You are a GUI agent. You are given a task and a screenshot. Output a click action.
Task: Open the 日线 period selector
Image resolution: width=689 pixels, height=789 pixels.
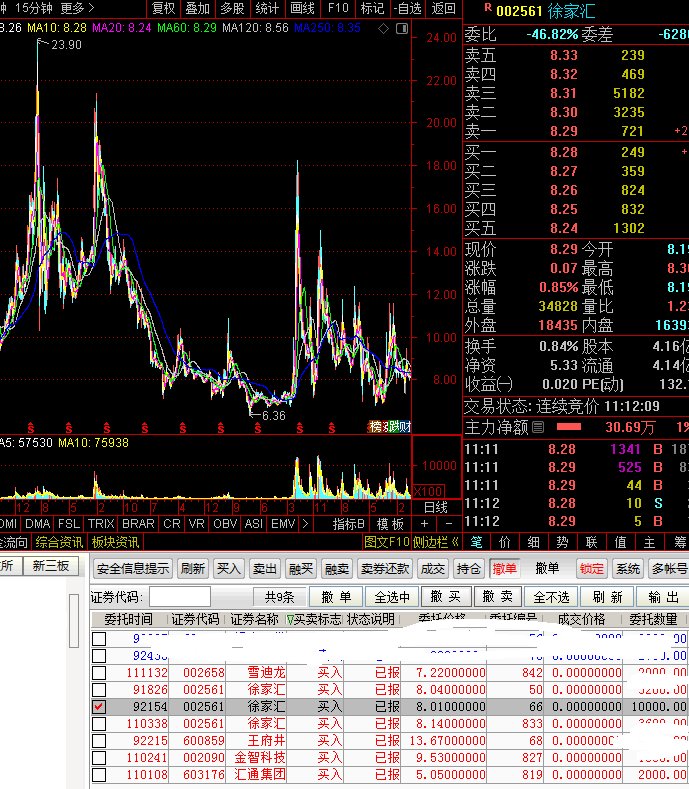tap(435, 507)
